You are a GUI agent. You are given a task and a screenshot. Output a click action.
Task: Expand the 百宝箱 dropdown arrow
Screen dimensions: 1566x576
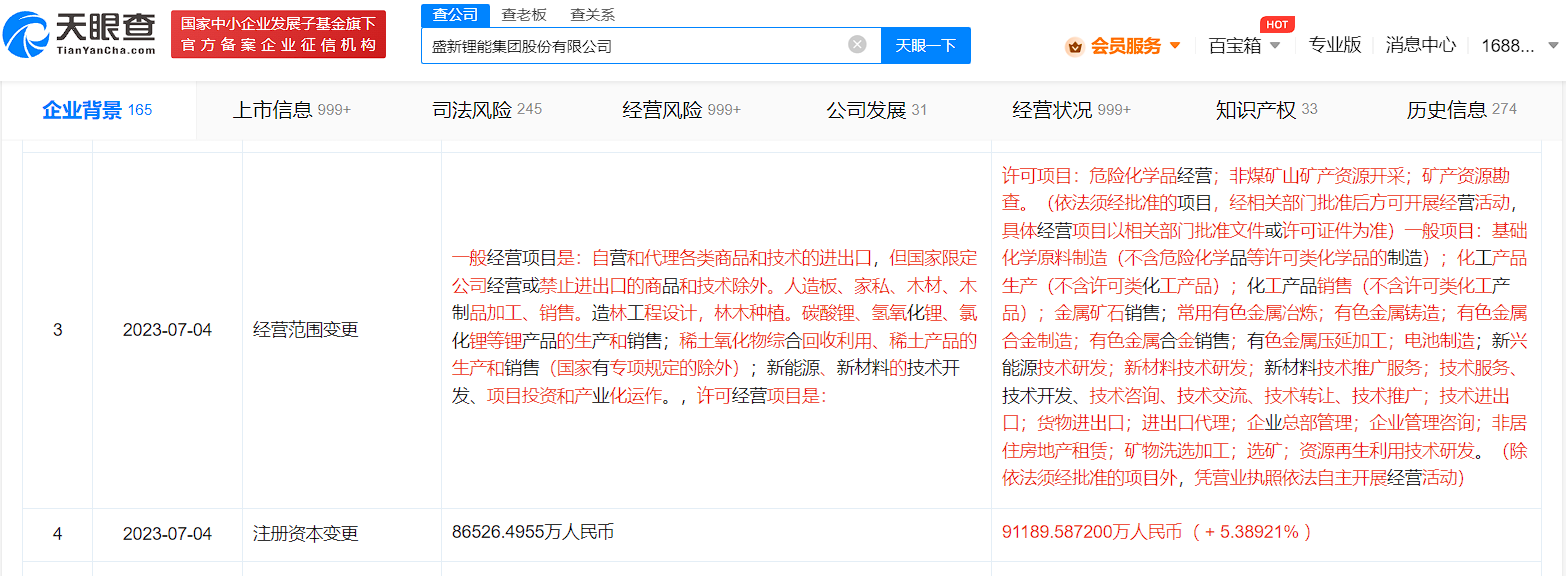1275,46
